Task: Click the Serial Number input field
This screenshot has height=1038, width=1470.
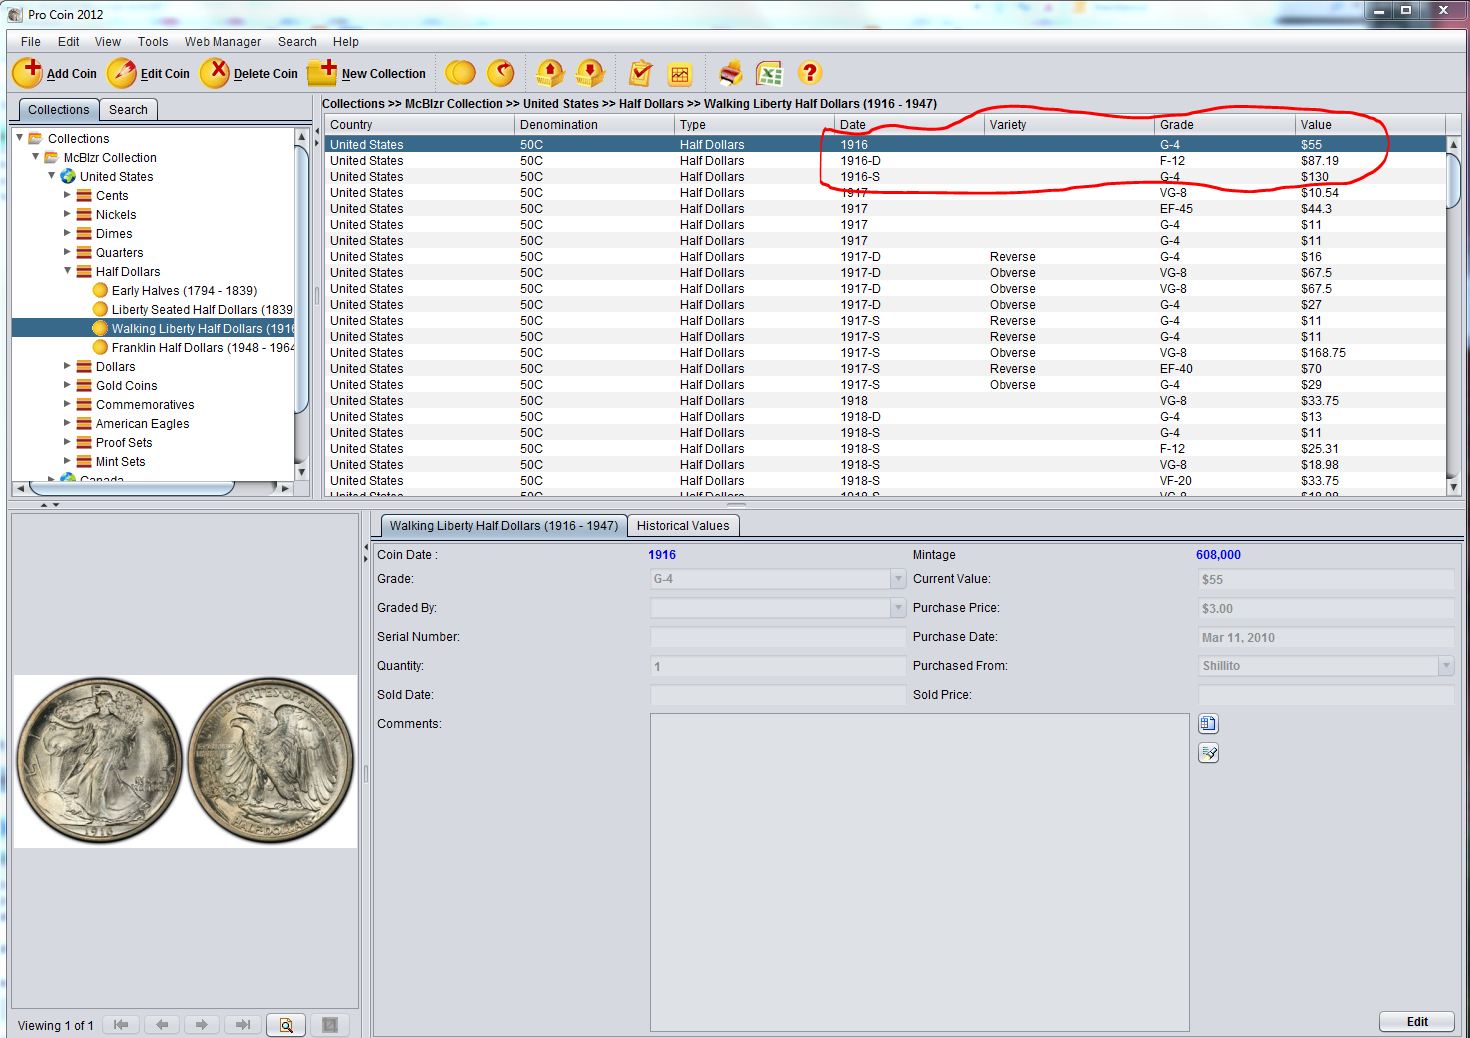Action: pyautogui.click(x=778, y=637)
